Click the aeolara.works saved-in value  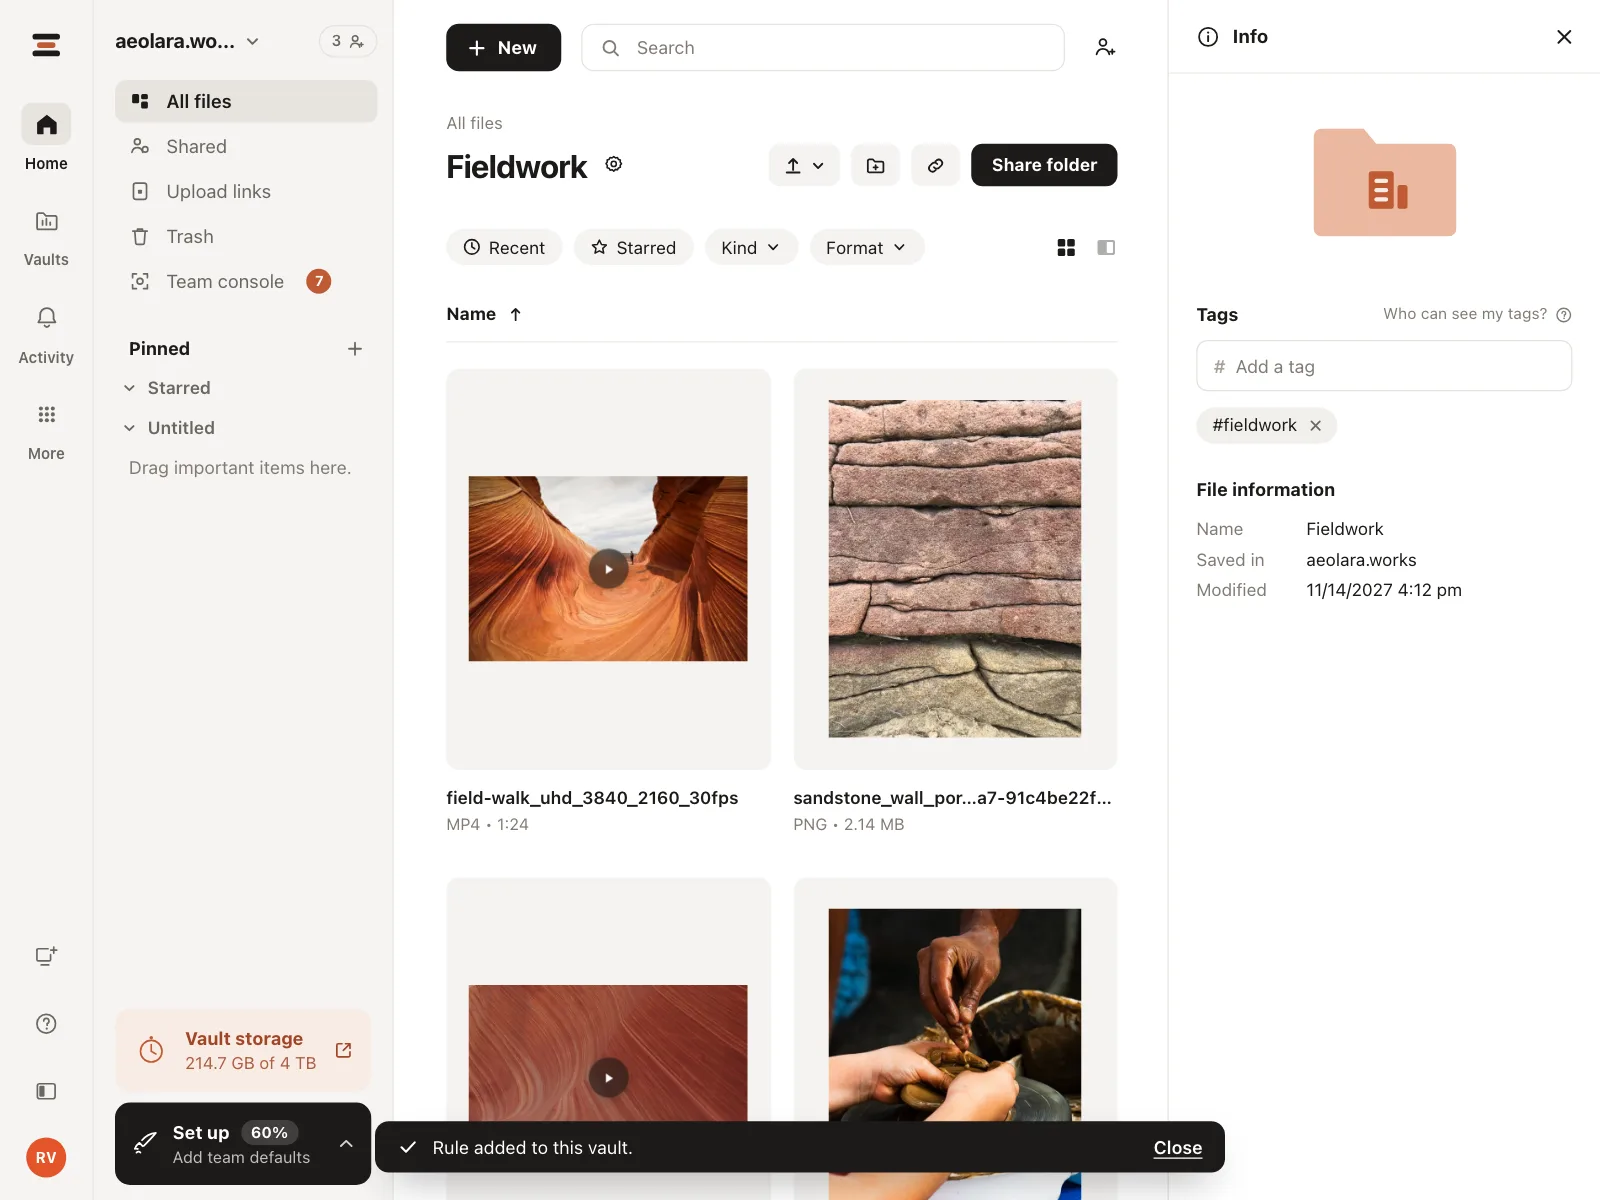(x=1361, y=560)
